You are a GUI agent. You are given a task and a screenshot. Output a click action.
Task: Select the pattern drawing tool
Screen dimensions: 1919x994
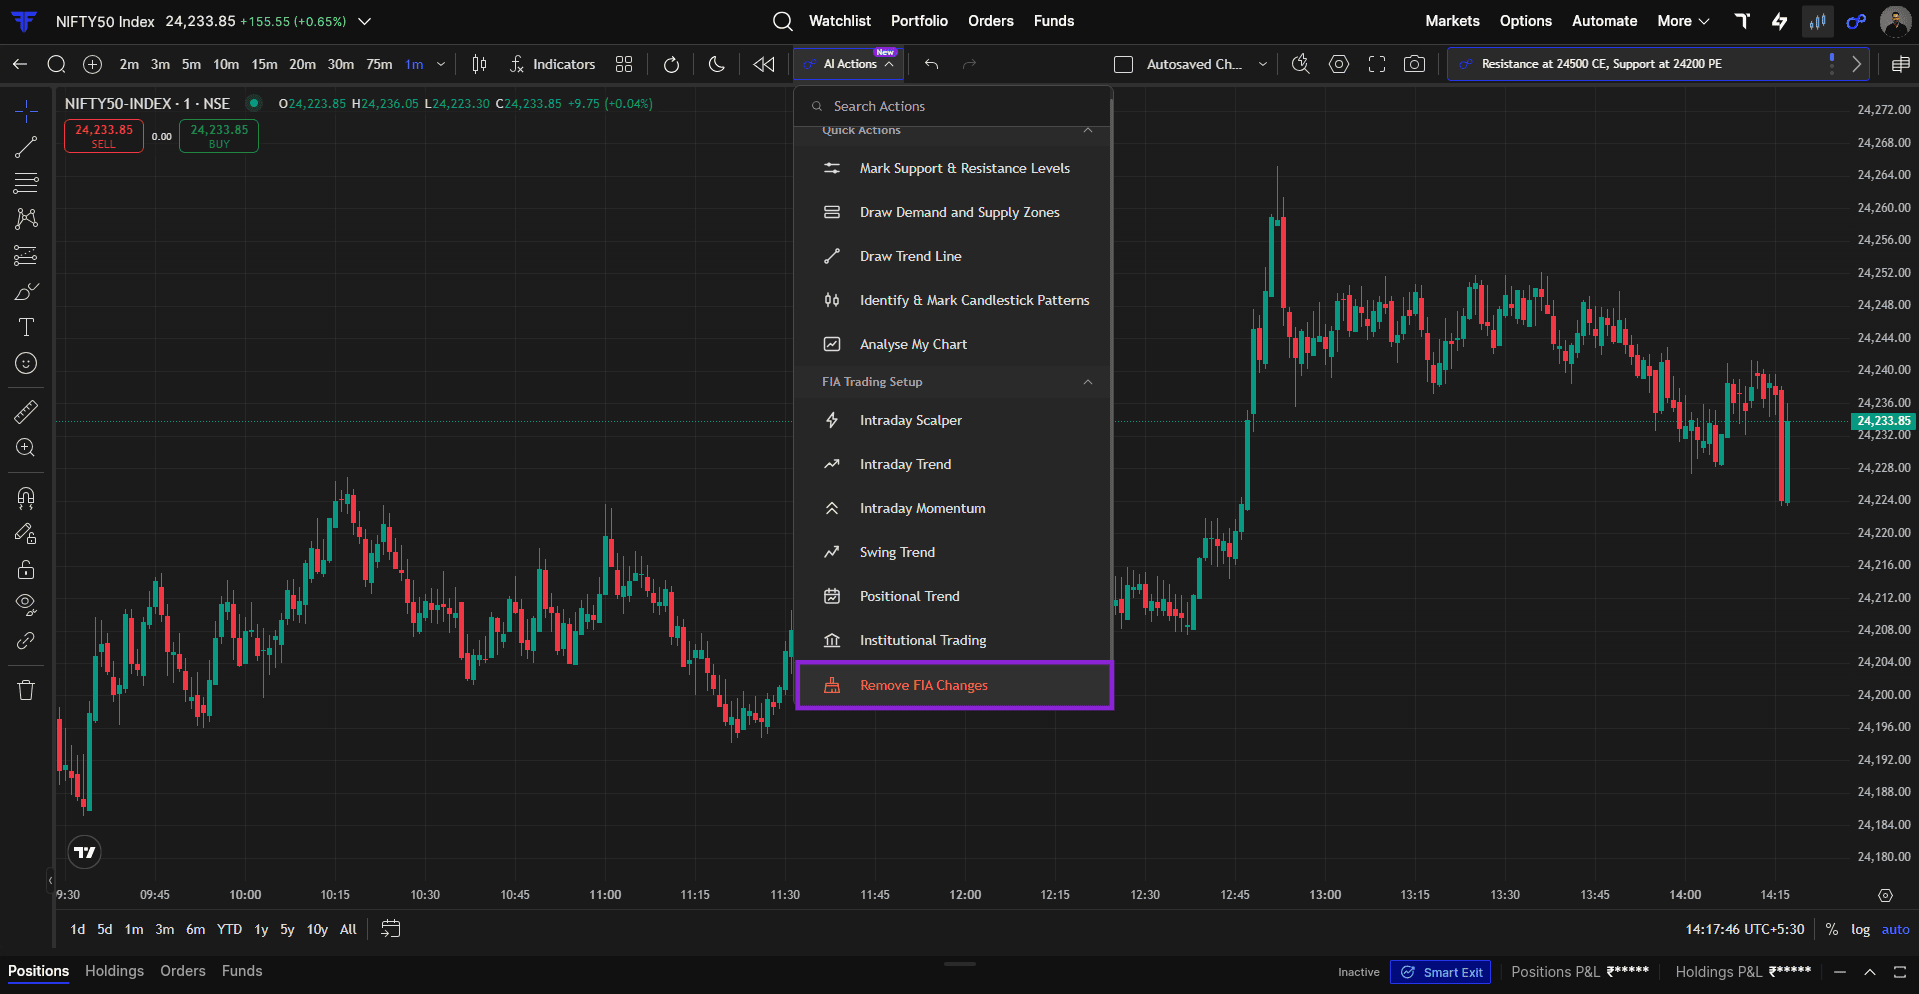(26, 218)
